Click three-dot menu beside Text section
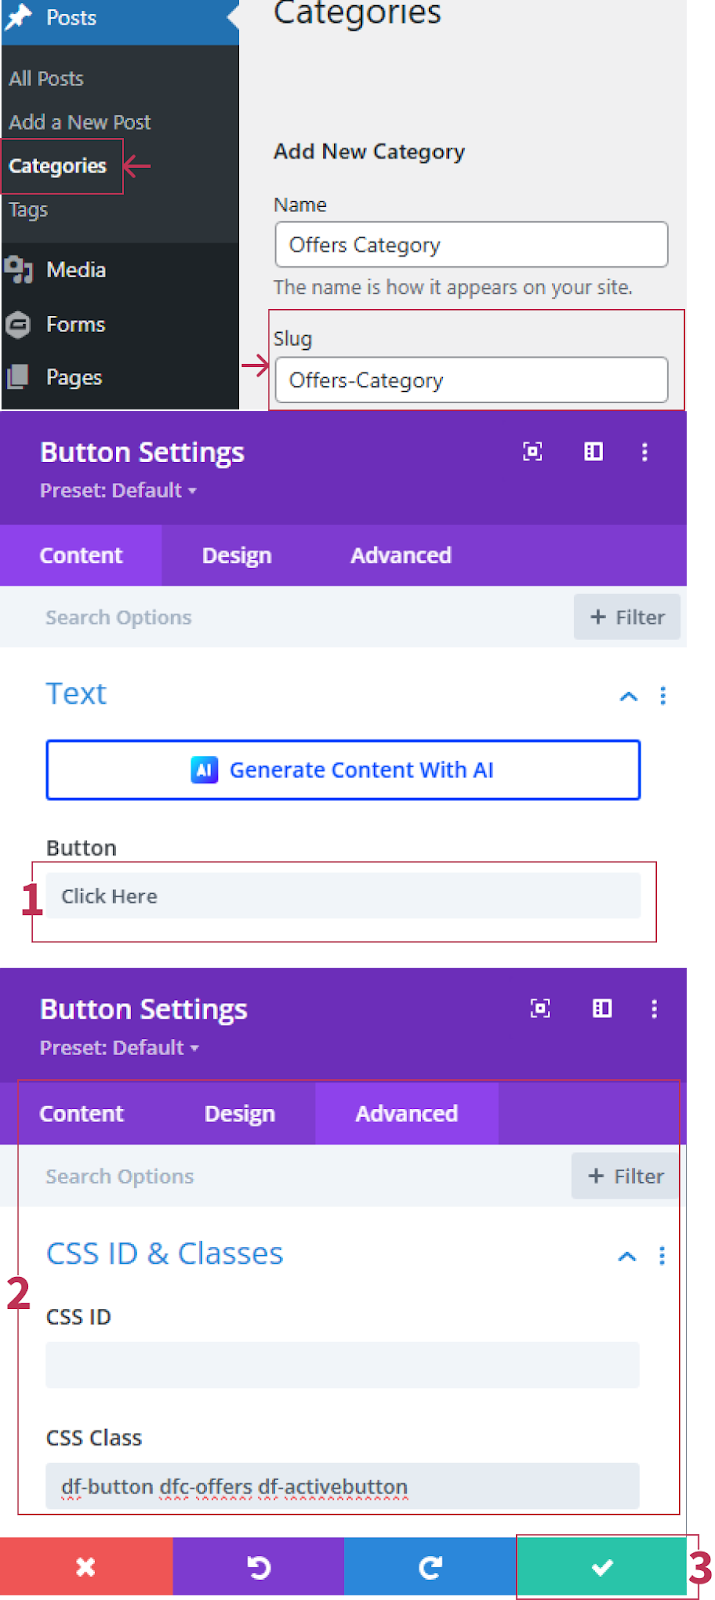The height and width of the screenshot is (1600, 715). (x=663, y=696)
